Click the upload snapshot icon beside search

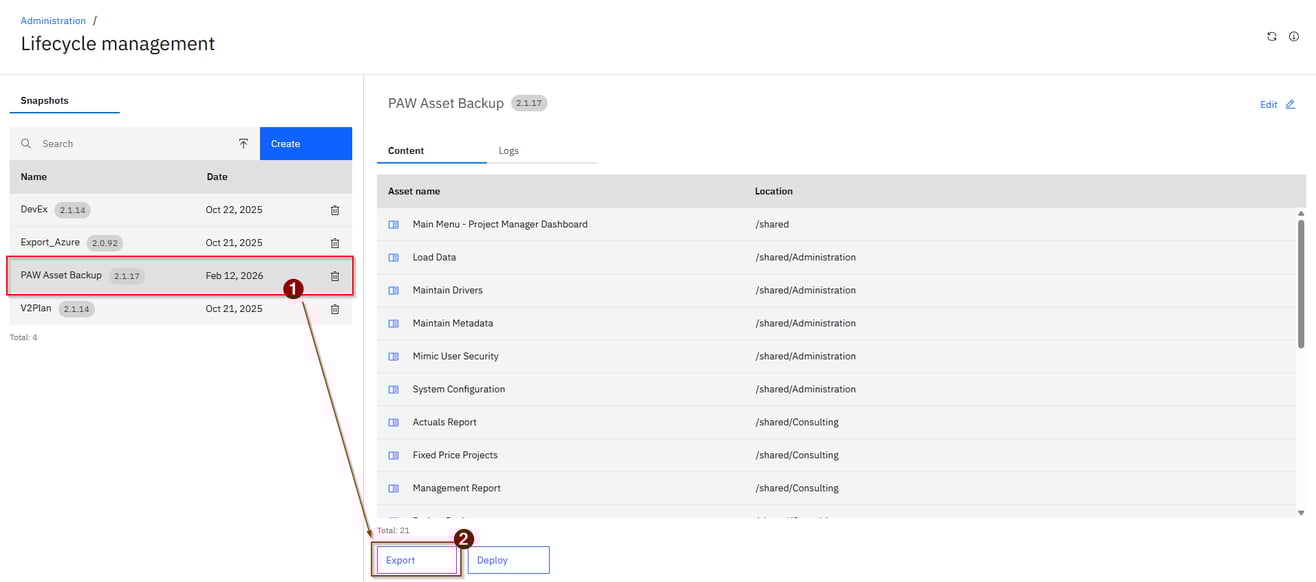(243, 144)
